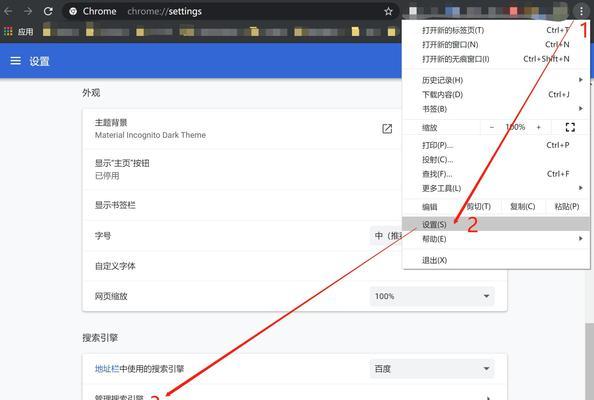Click the page vertical scrollbar thumb
Image resolution: width=594 pixels, height=400 pixels.
coord(589,361)
